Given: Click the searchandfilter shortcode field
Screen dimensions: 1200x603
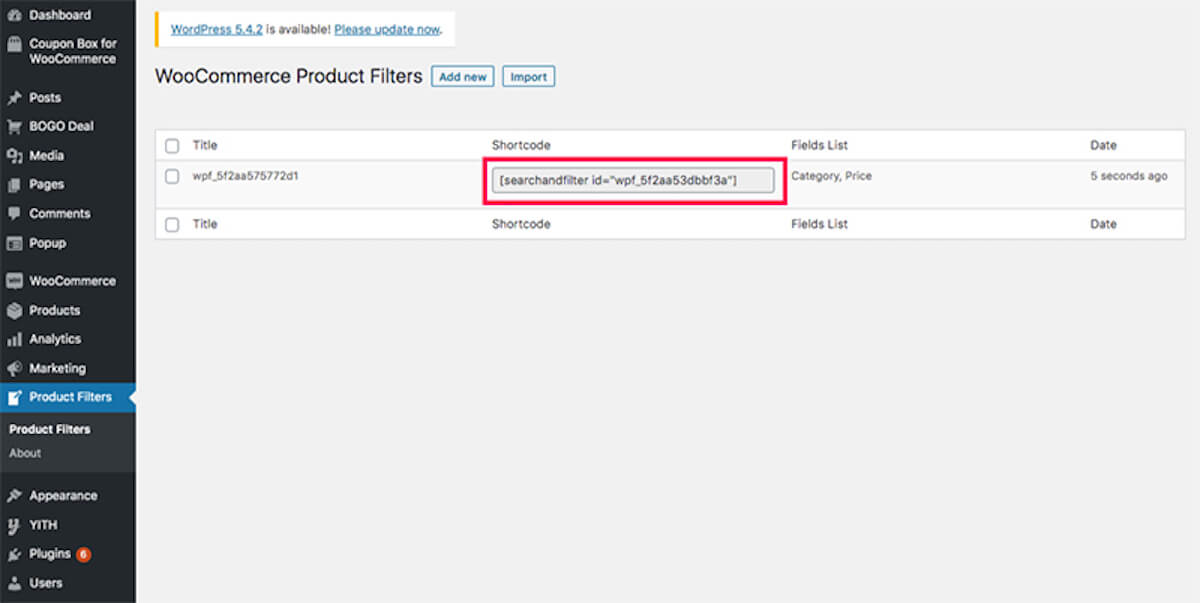Looking at the screenshot, I should click(x=633, y=180).
